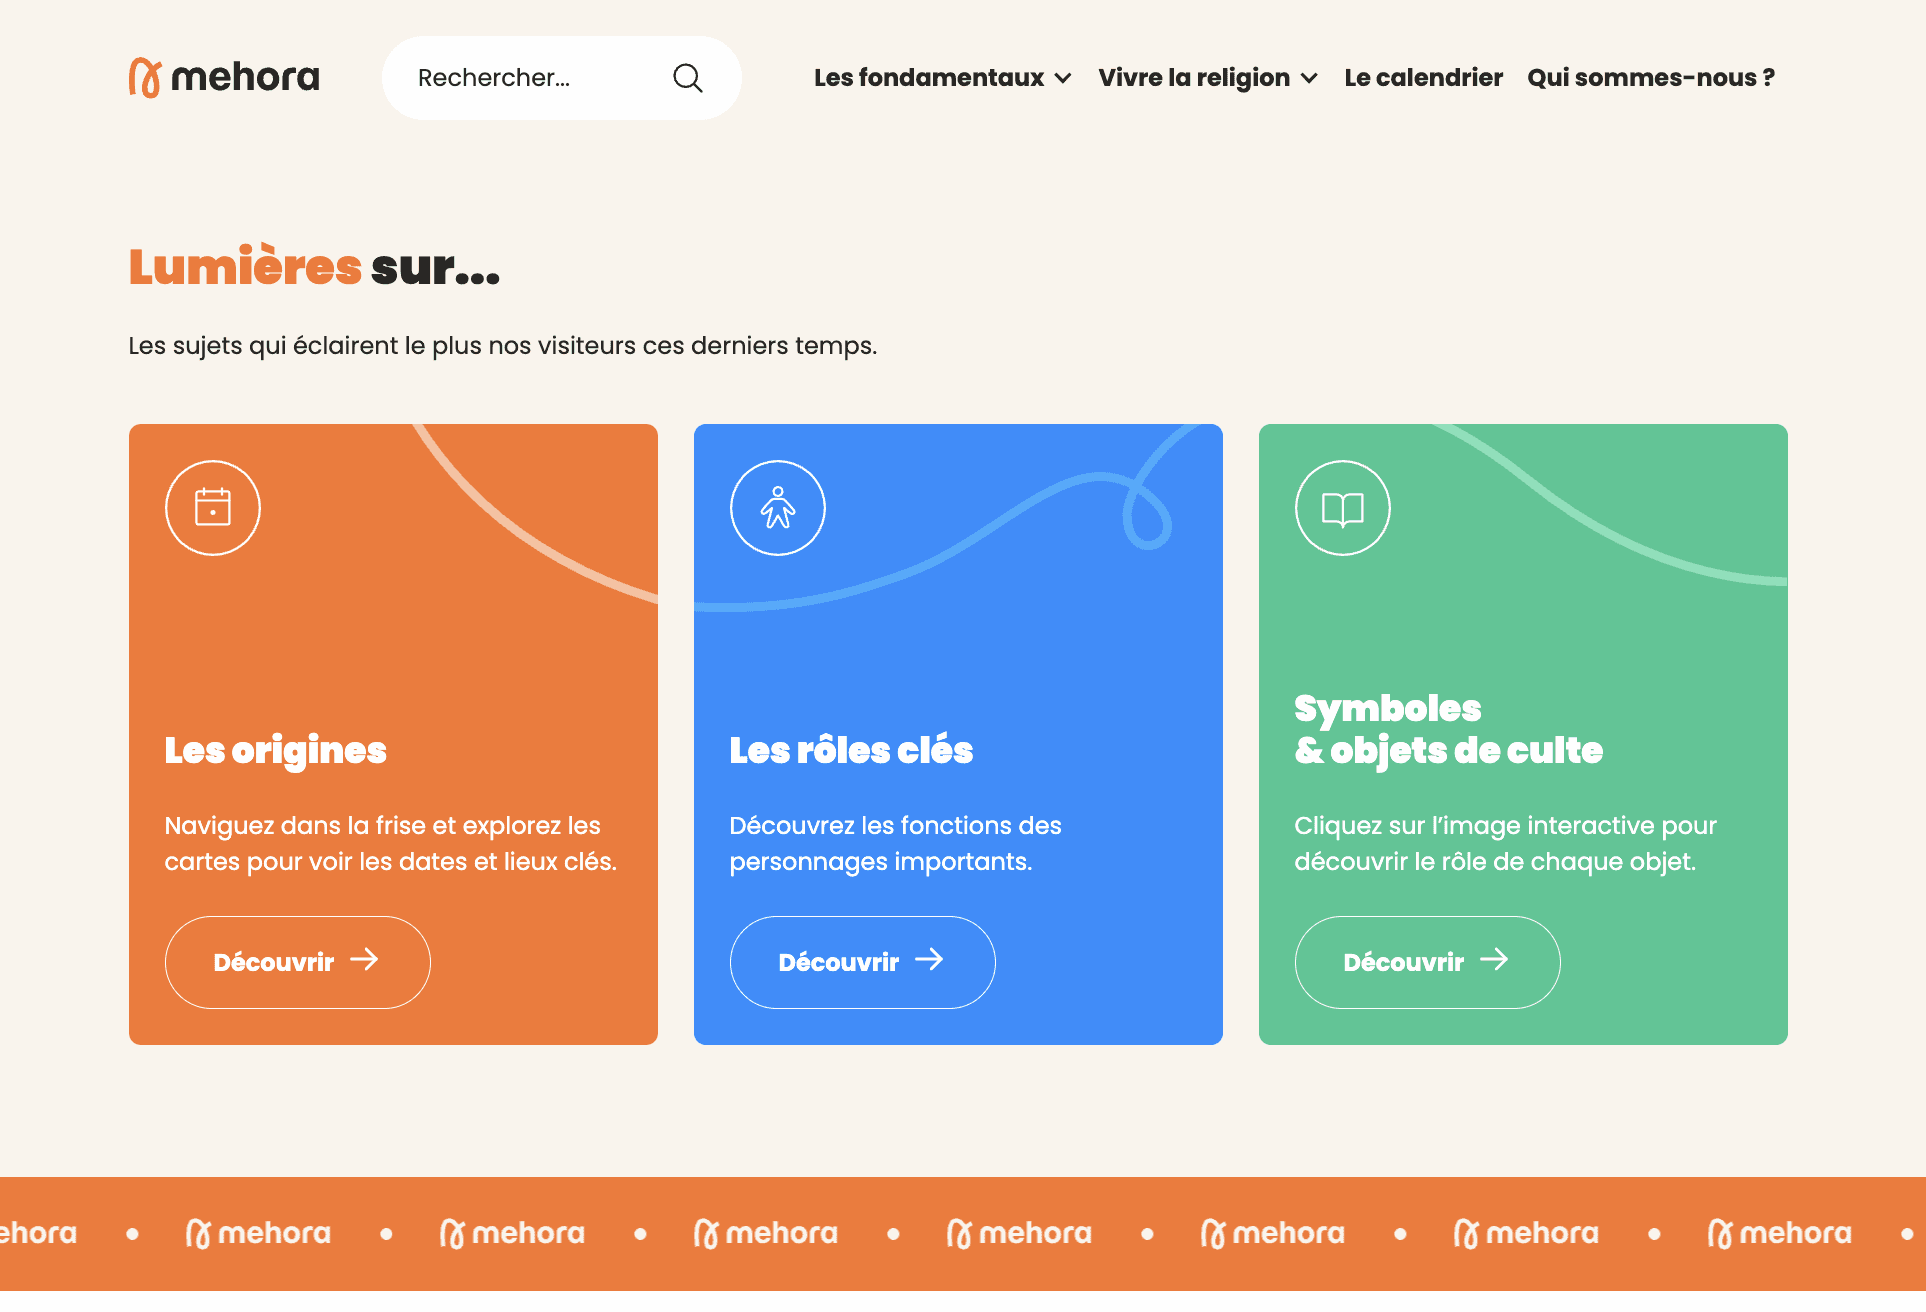Click the calendar icon on orange card
The width and height of the screenshot is (1926, 1312).
213,508
